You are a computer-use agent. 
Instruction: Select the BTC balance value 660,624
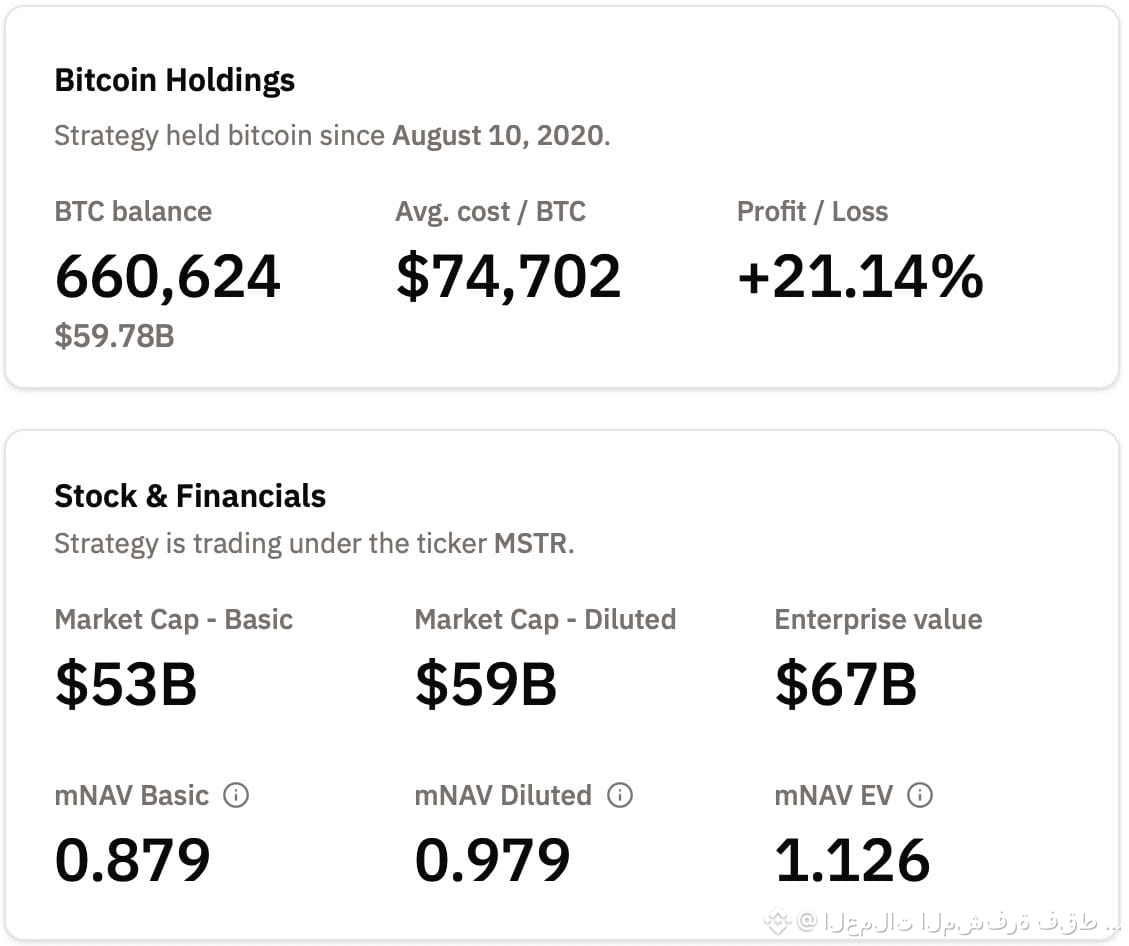167,277
